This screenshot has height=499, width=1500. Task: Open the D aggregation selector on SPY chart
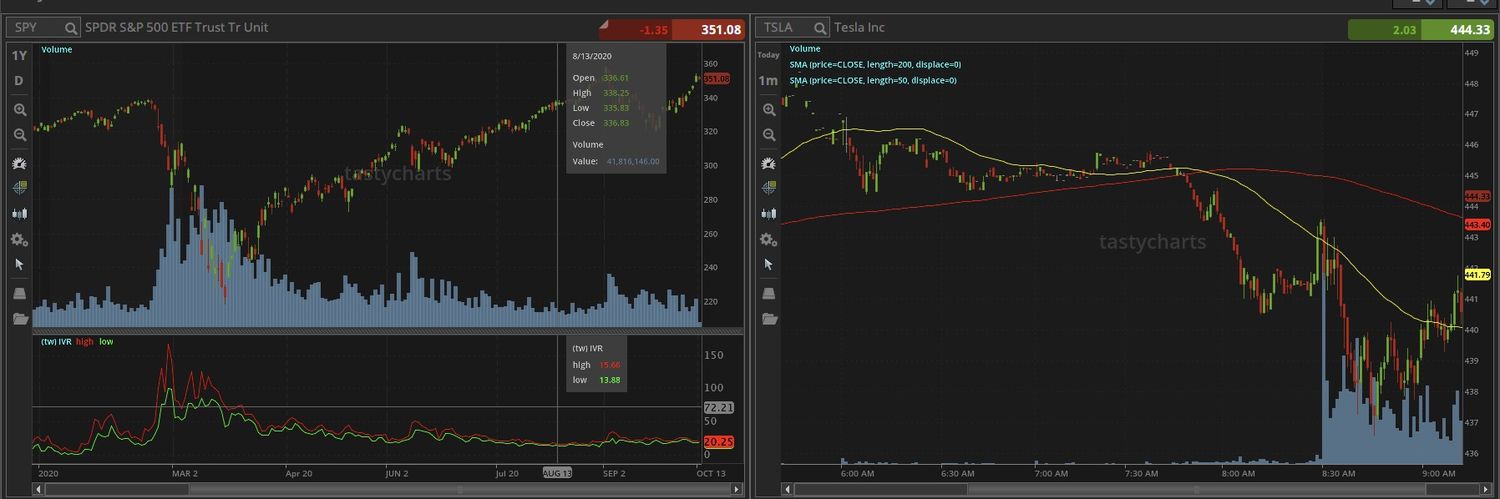pyautogui.click(x=19, y=80)
